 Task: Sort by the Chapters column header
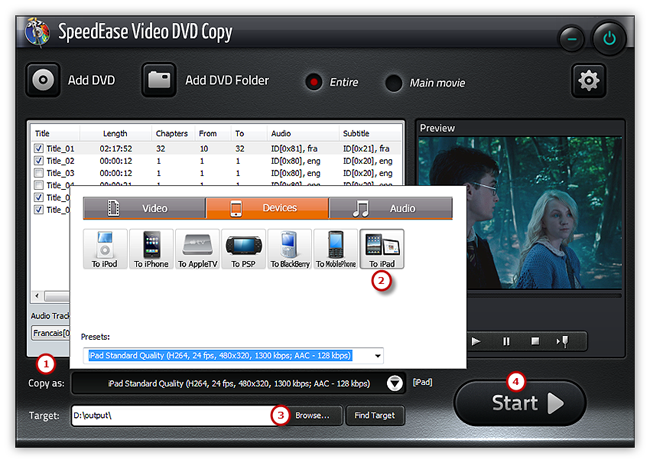172,133
